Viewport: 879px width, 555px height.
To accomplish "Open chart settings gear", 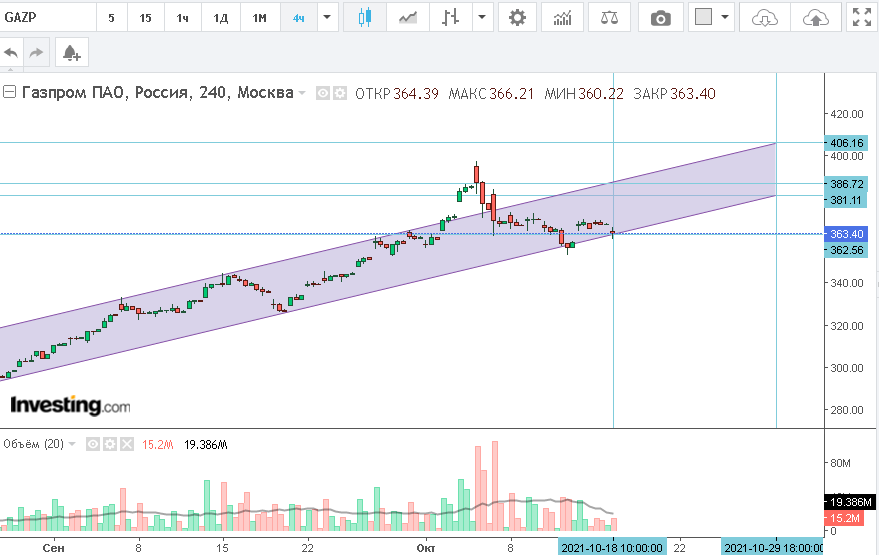I will point(517,17).
